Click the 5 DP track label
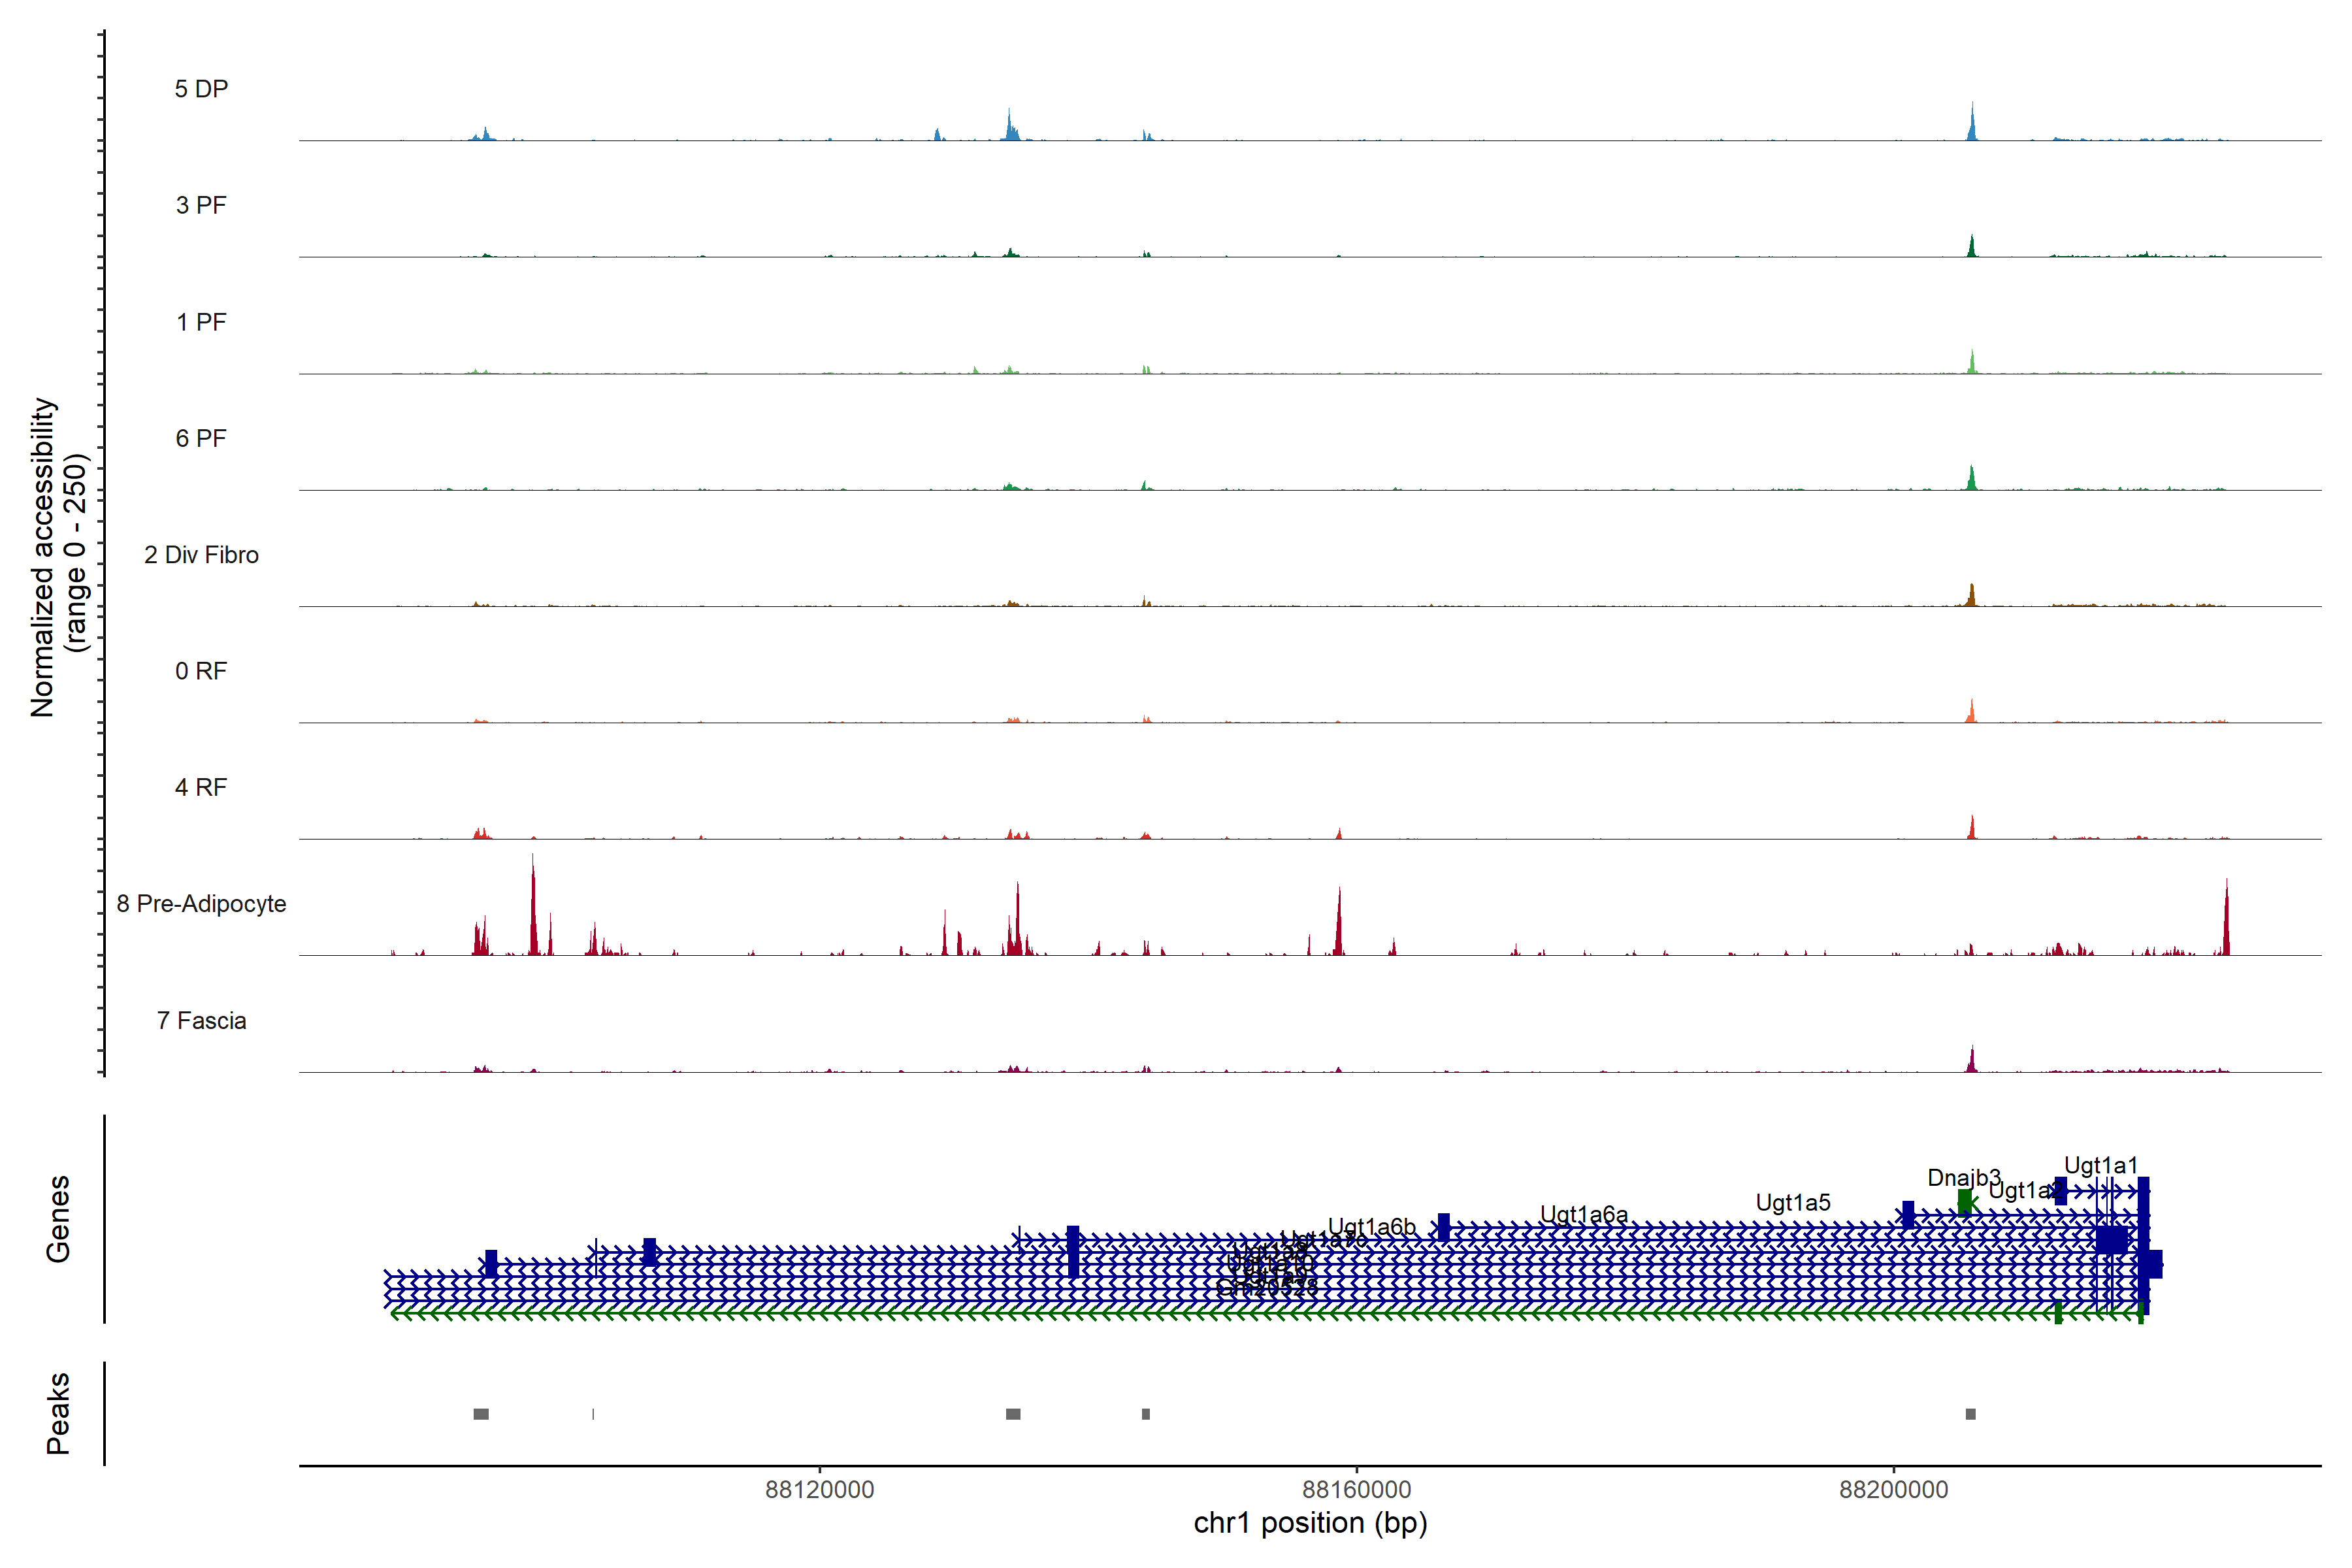The width and height of the screenshot is (2352, 1568). pyautogui.click(x=201, y=89)
